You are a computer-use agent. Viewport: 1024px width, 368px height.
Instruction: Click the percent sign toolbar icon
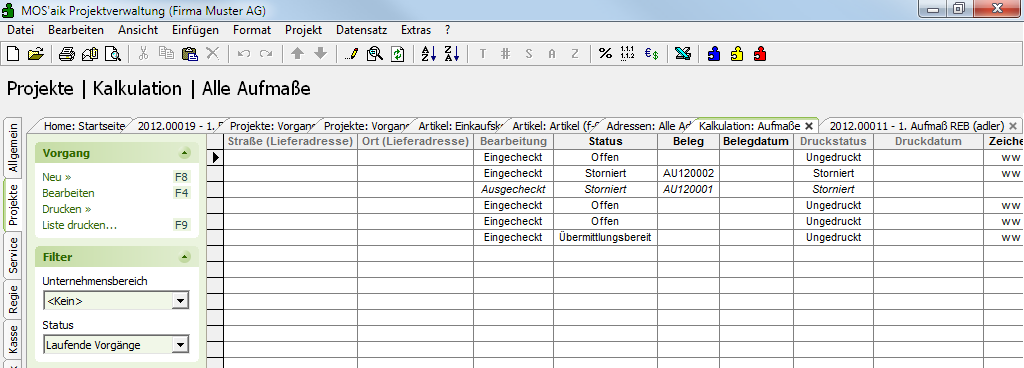(x=605, y=54)
